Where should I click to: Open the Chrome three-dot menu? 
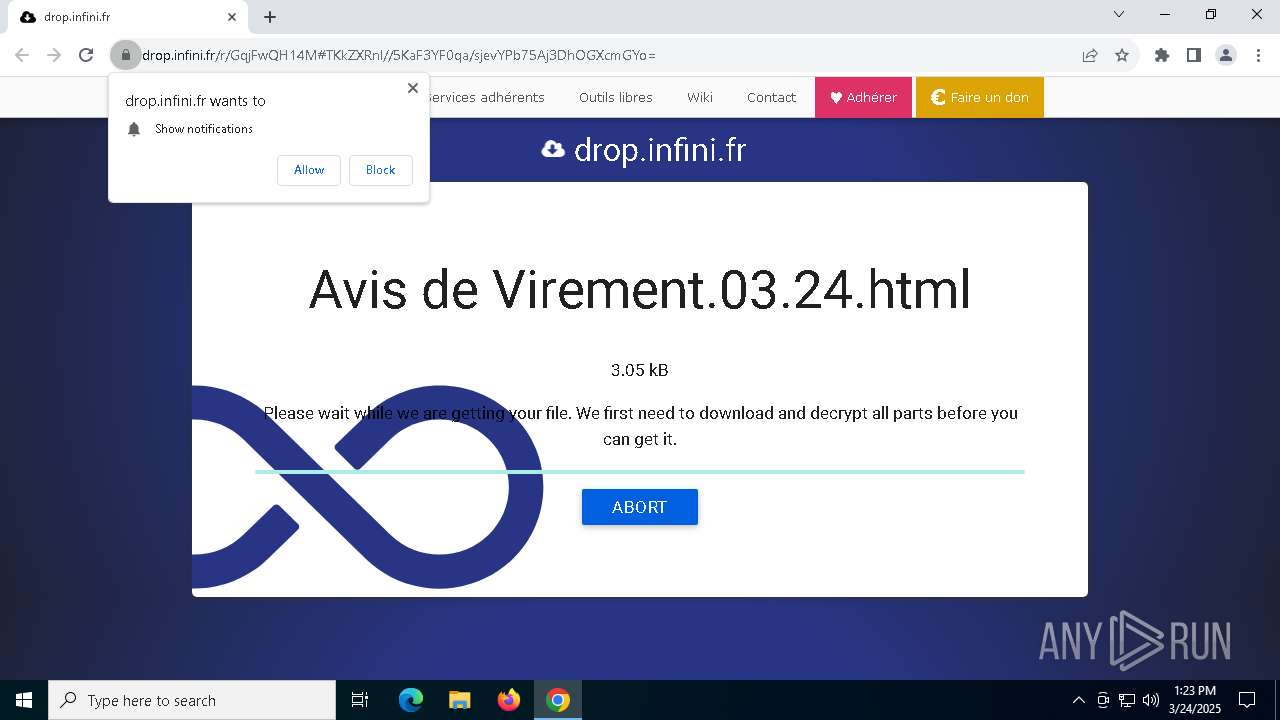coord(1258,56)
